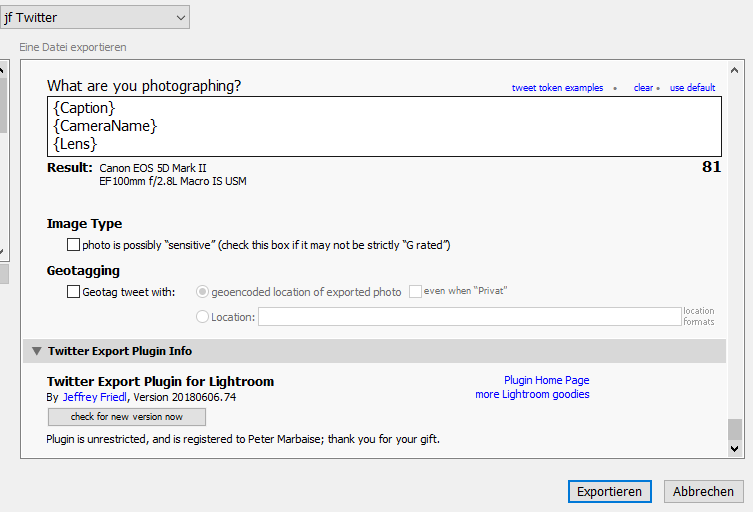Viewport: 753px width, 512px height.
Task: Tick the even when Privat checkbox
Action: click(415, 291)
